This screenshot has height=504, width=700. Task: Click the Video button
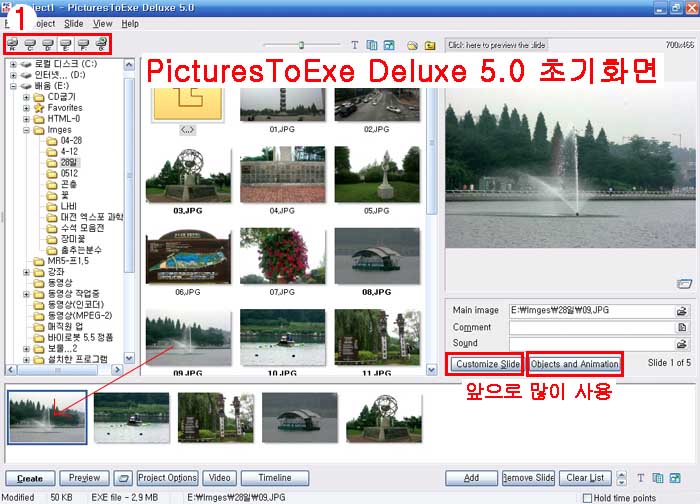(220, 478)
